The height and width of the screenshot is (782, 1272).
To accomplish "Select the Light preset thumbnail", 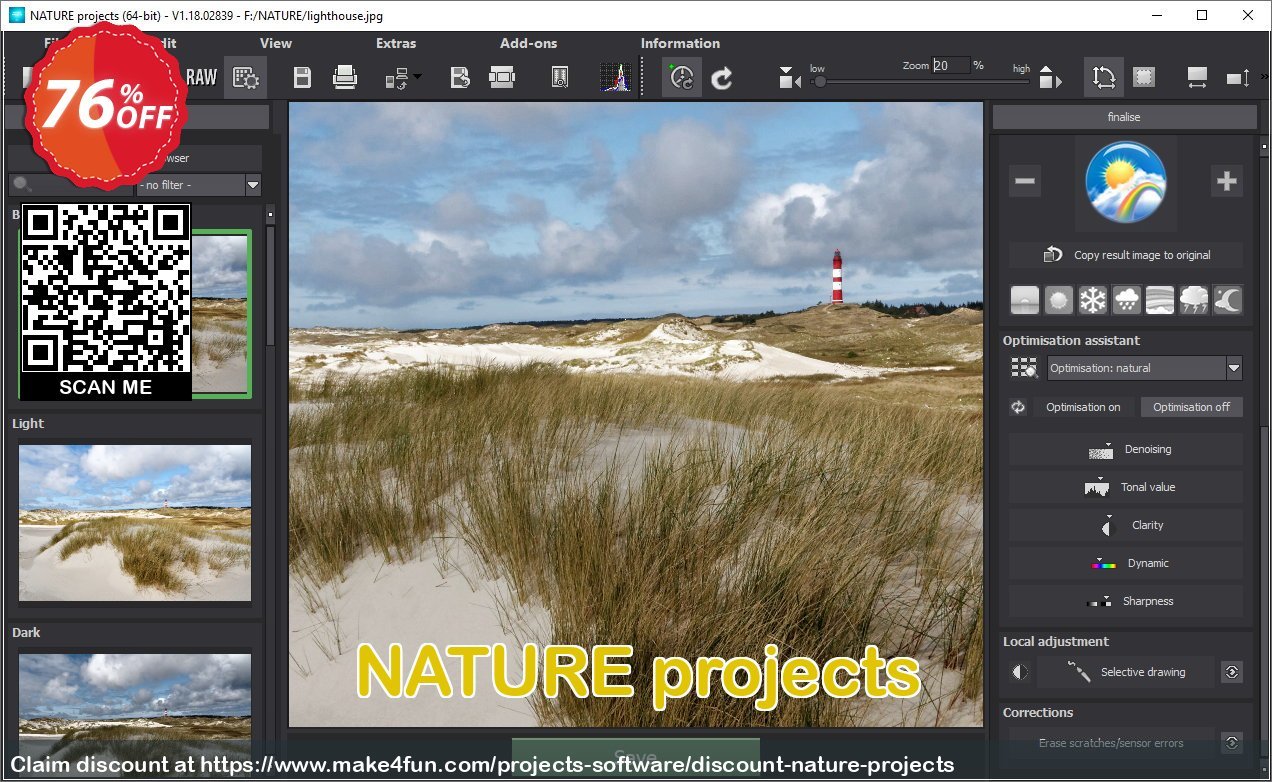I will [x=135, y=523].
